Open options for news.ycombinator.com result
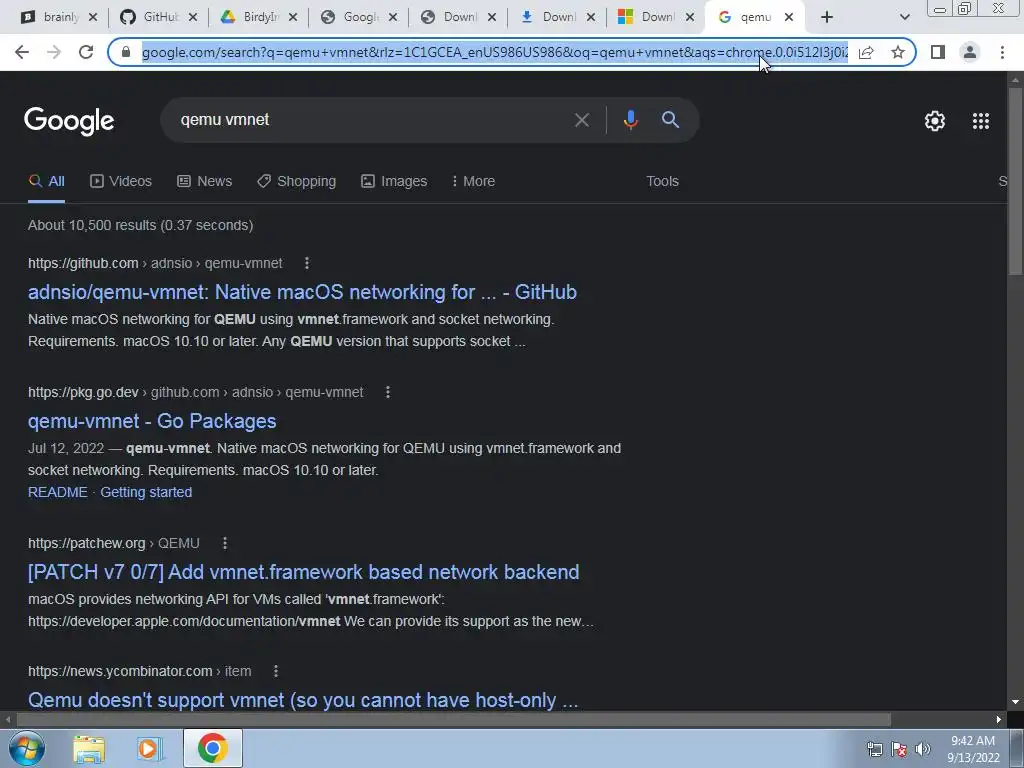The height and width of the screenshot is (768, 1024). (x=276, y=671)
